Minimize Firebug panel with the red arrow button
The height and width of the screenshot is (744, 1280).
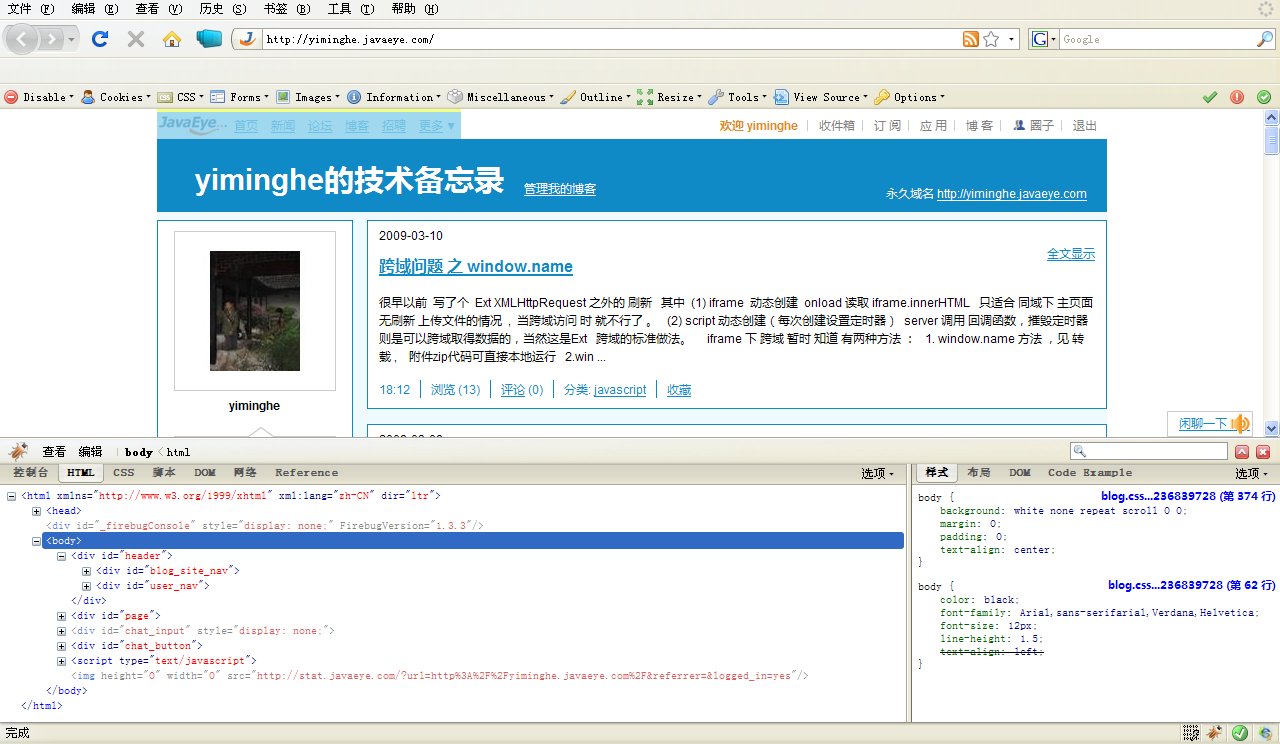click(1242, 452)
